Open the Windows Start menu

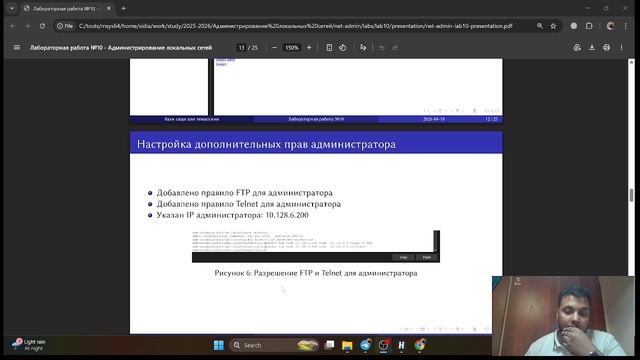pos(219,345)
